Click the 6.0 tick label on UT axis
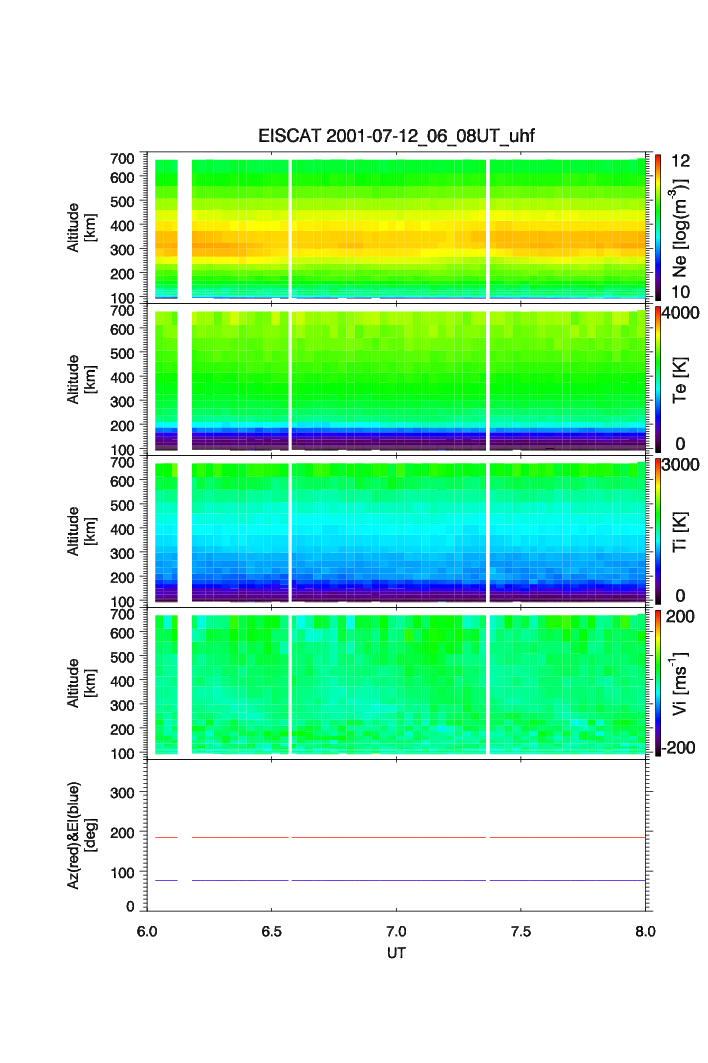The height and width of the screenshot is (1063, 708). [x=147, y=930]
